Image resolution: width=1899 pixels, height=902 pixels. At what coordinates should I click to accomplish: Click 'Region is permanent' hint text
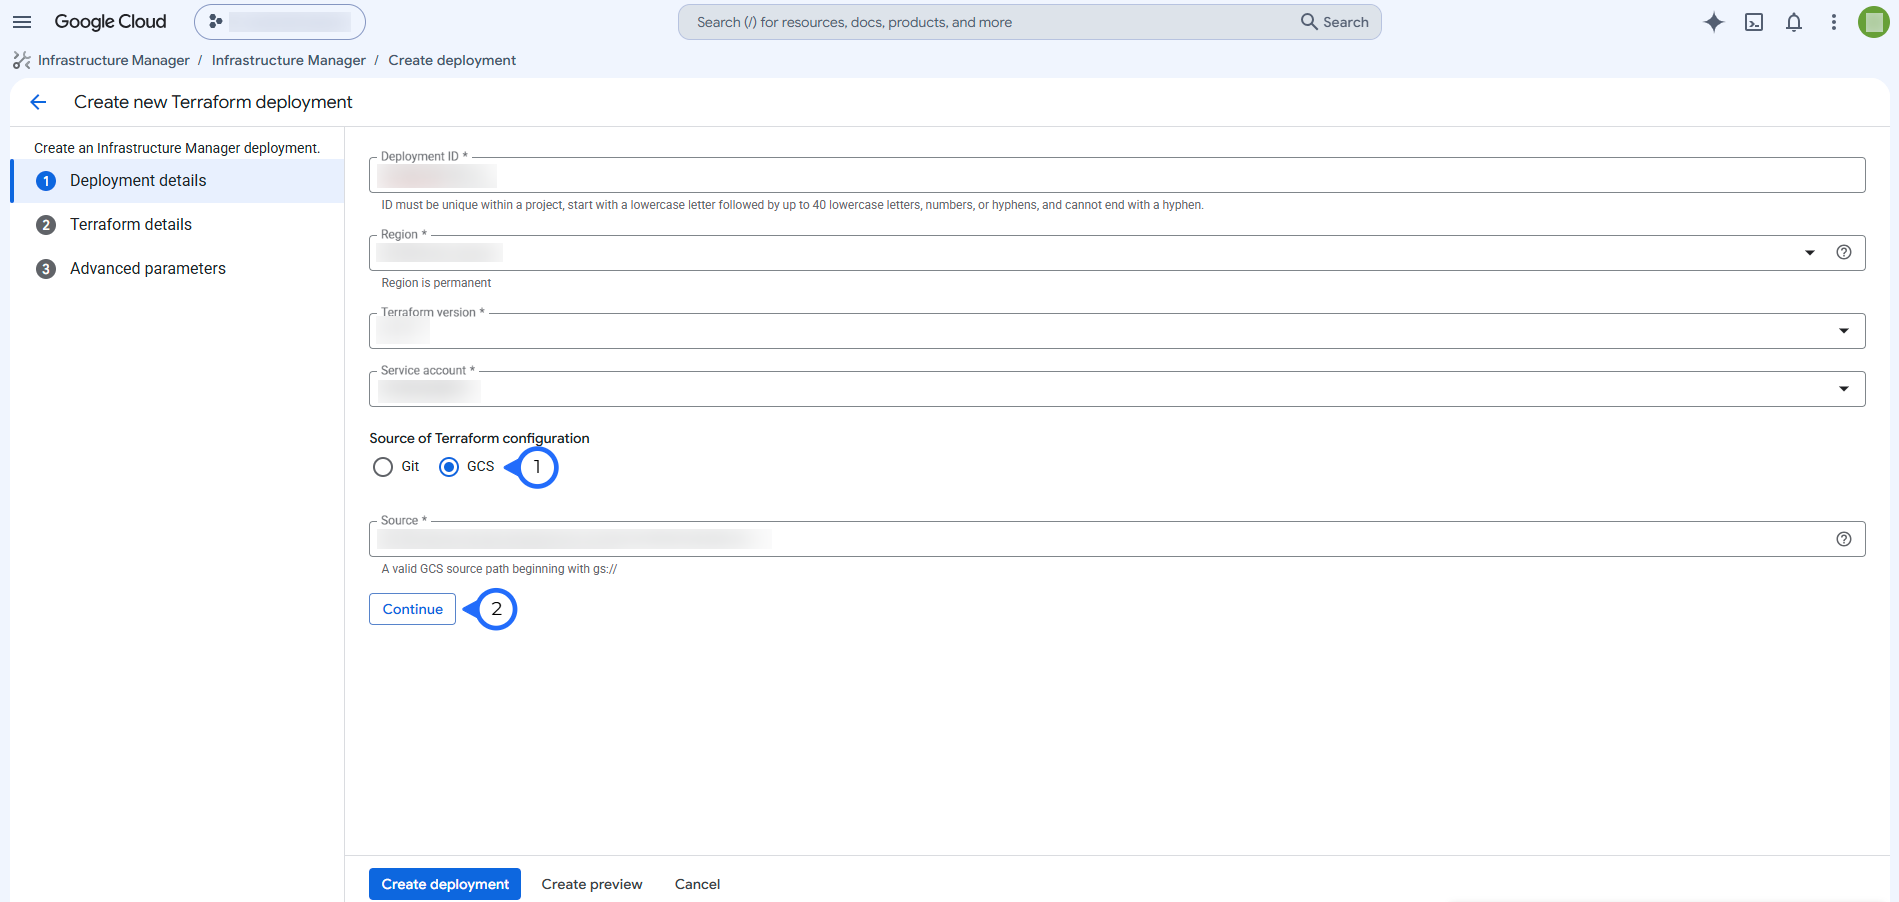436,283
